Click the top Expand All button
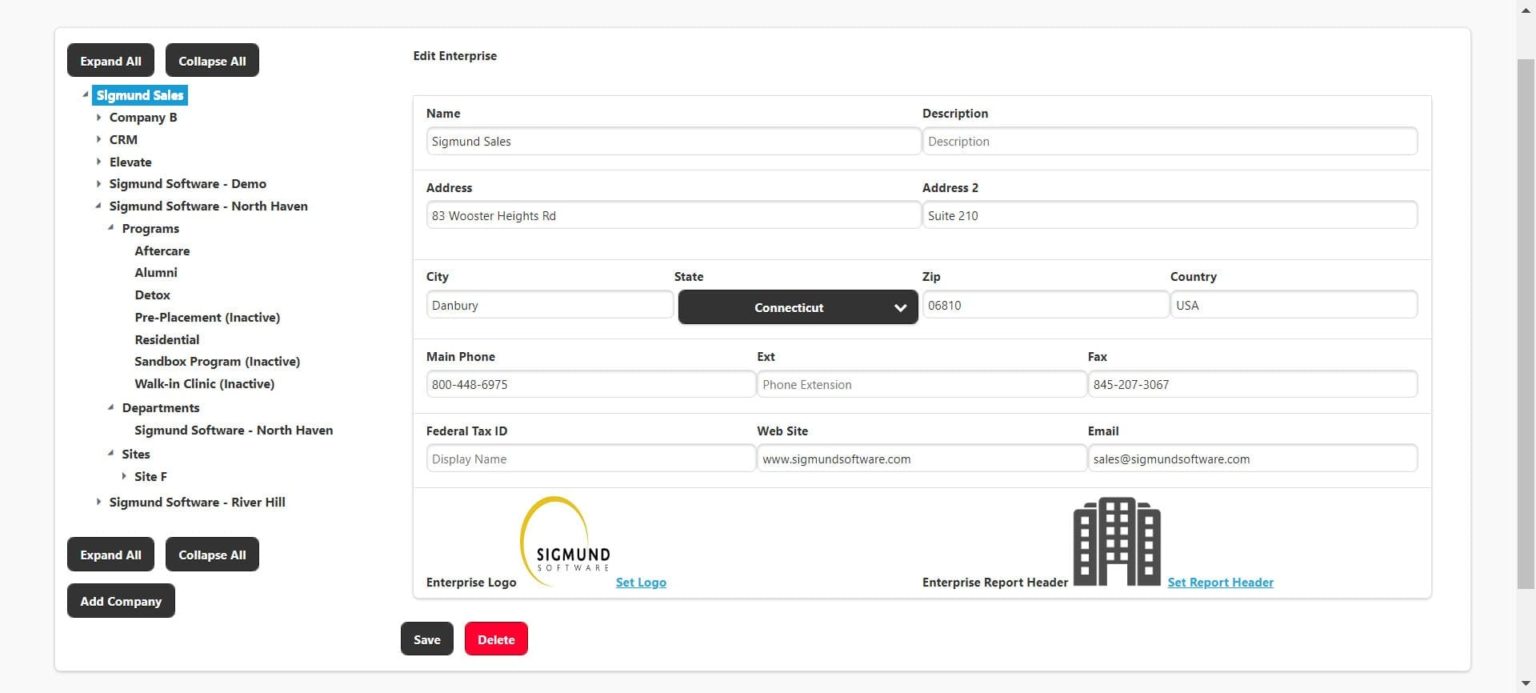This screenshot has height=693, width=1536. pyautogui.click(x=110, y=60)
